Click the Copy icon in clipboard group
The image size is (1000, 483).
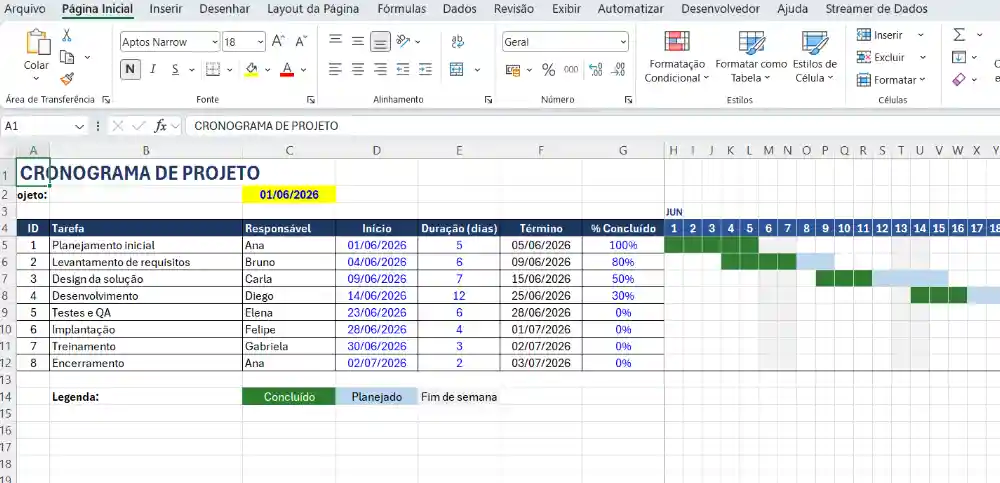click(67, 57)
